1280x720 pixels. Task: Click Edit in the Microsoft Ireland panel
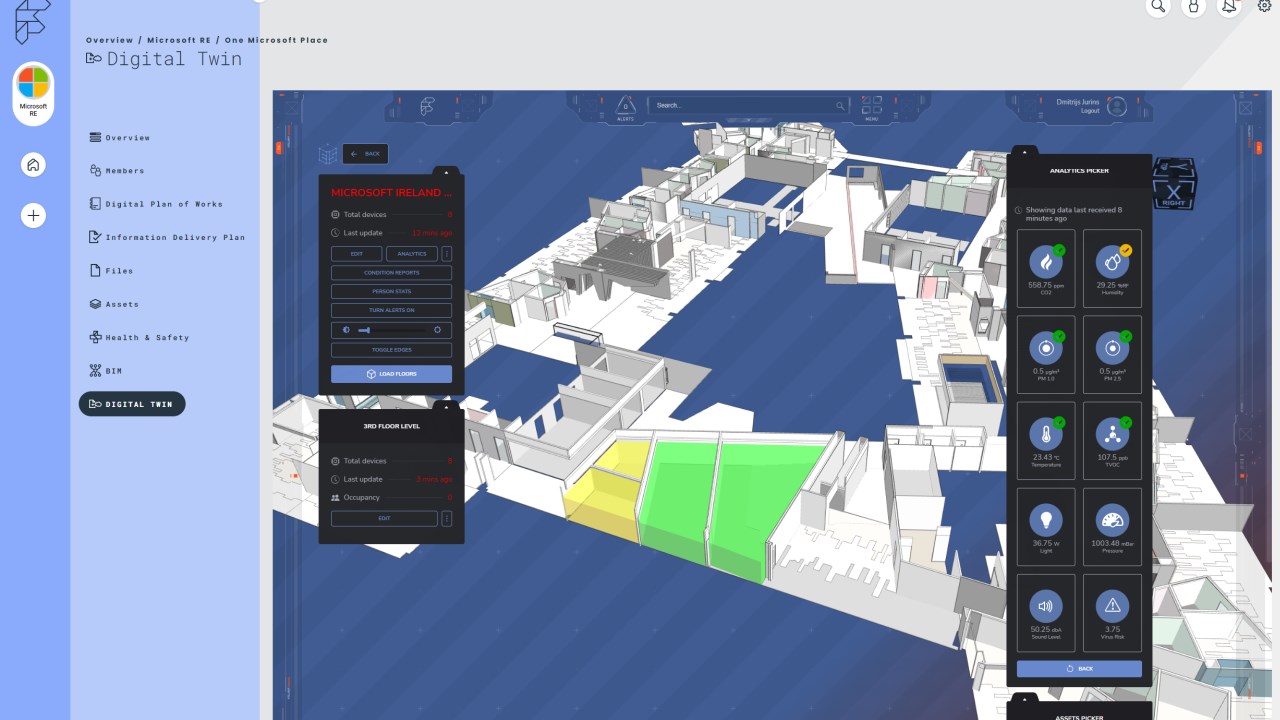click(x=357, y=254)
